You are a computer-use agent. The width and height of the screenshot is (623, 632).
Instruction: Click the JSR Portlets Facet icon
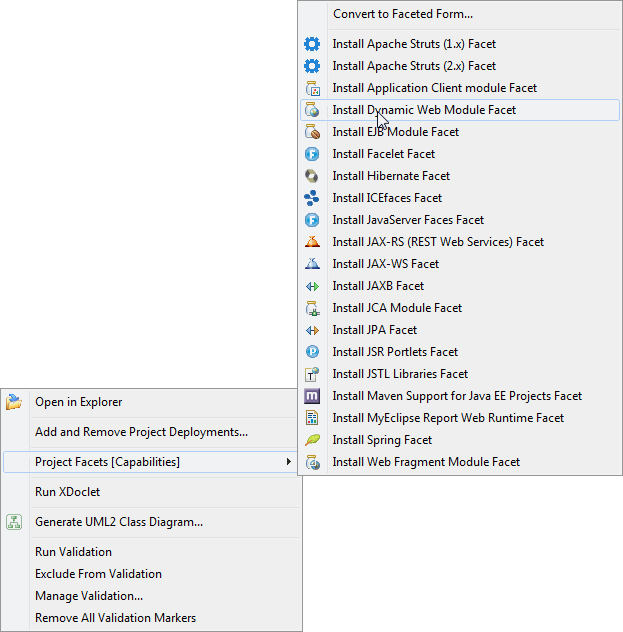(312, 352)
